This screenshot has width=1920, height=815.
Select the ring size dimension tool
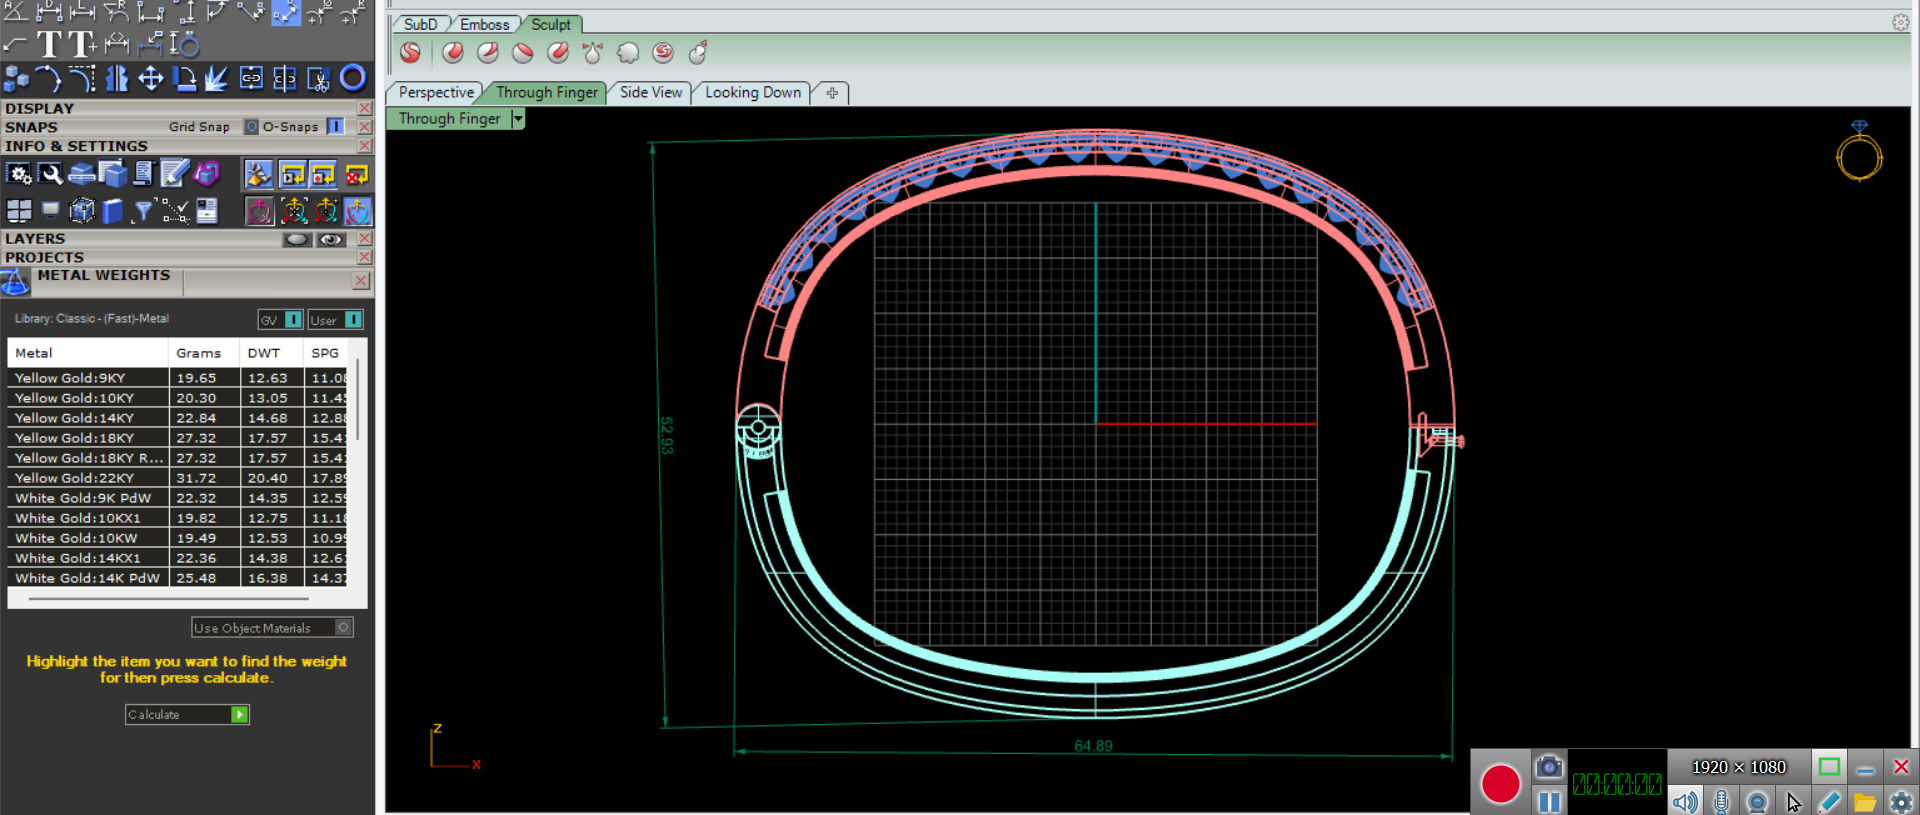pyautogui.click(x=184, y=44)
